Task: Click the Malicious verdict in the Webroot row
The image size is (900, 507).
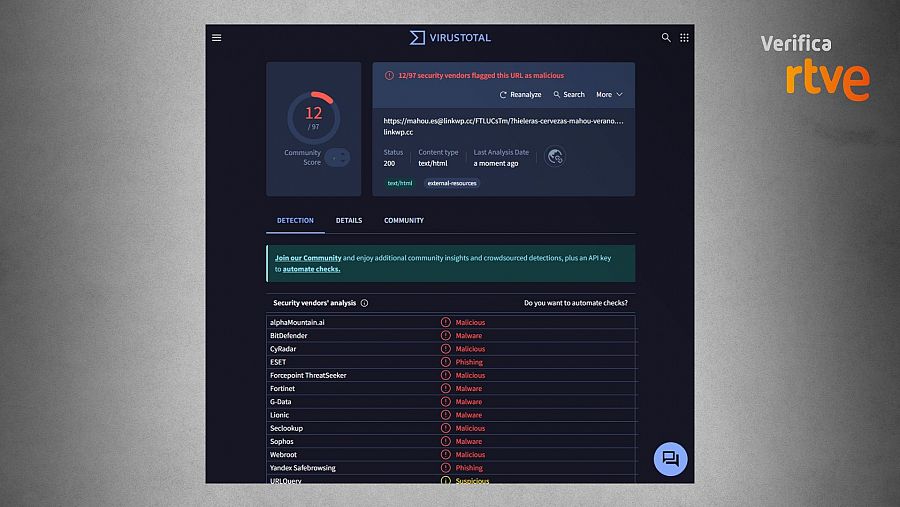Action: point(470,455)
